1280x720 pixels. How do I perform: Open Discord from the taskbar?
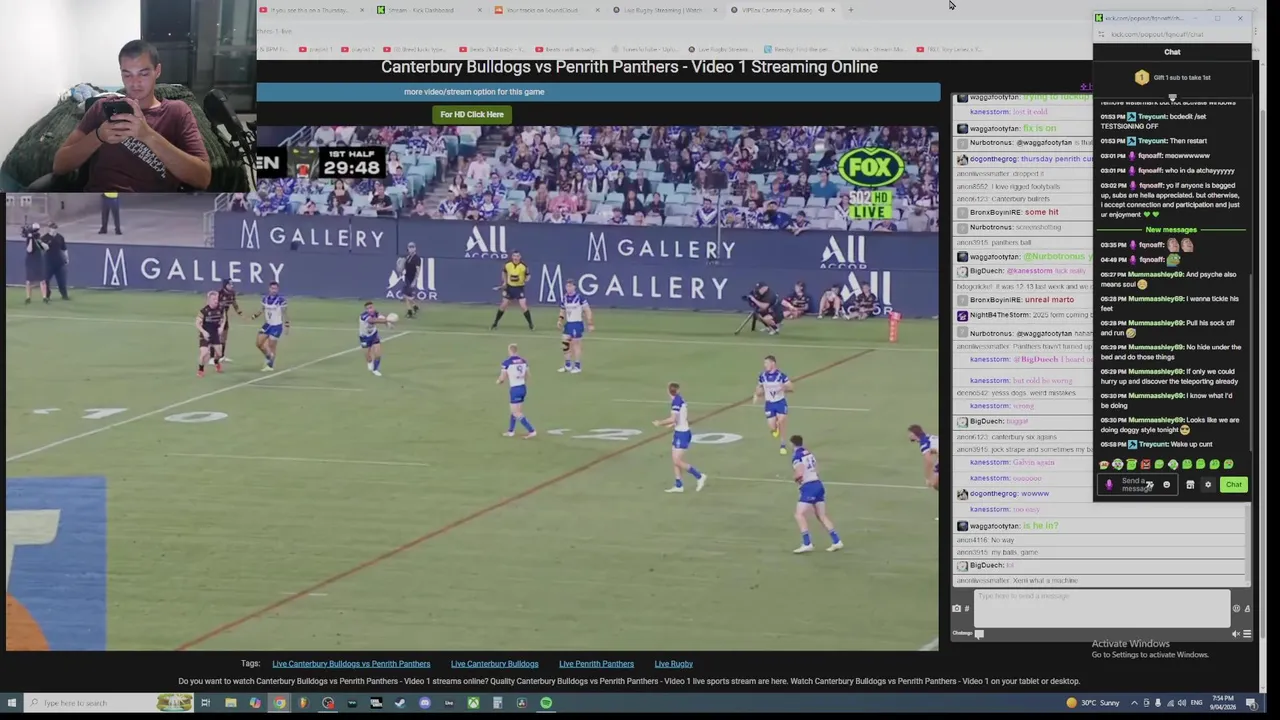pos(425,703)
